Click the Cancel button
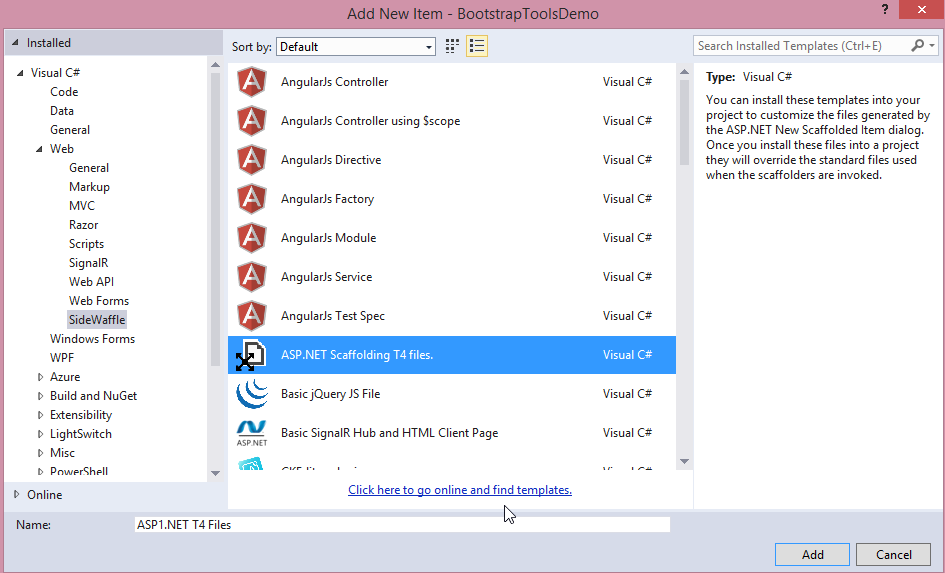Viewport: 945px width, 573px height. [893, 554]
